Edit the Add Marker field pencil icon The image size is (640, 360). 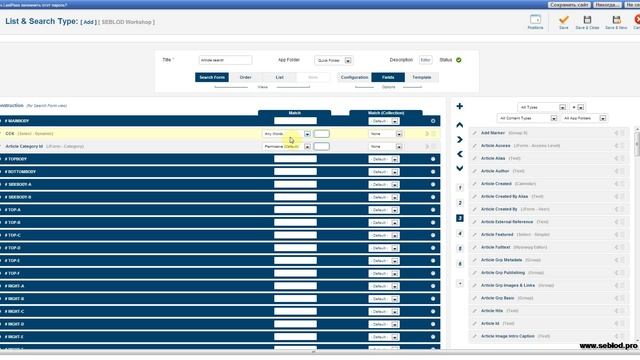point(475,133)
